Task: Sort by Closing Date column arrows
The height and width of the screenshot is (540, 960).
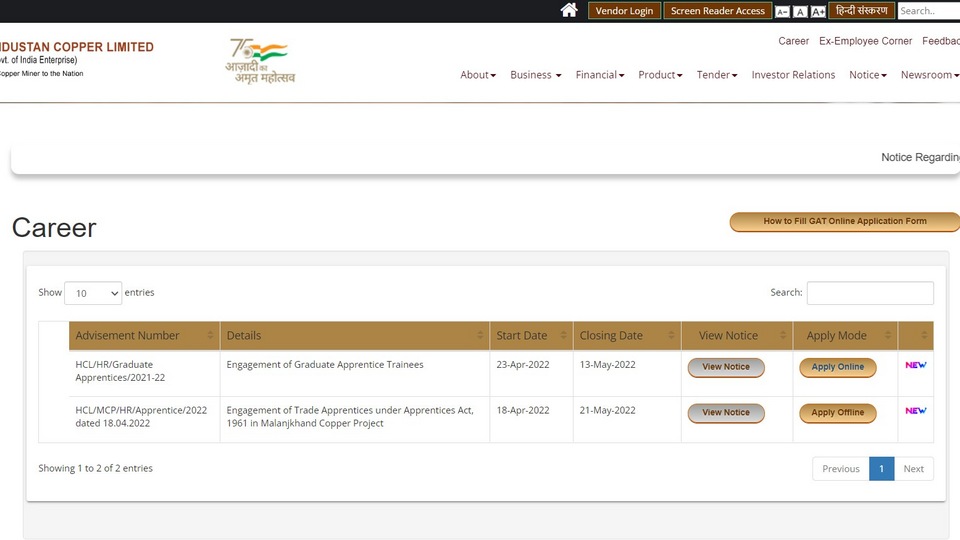Action: [671, 335]
